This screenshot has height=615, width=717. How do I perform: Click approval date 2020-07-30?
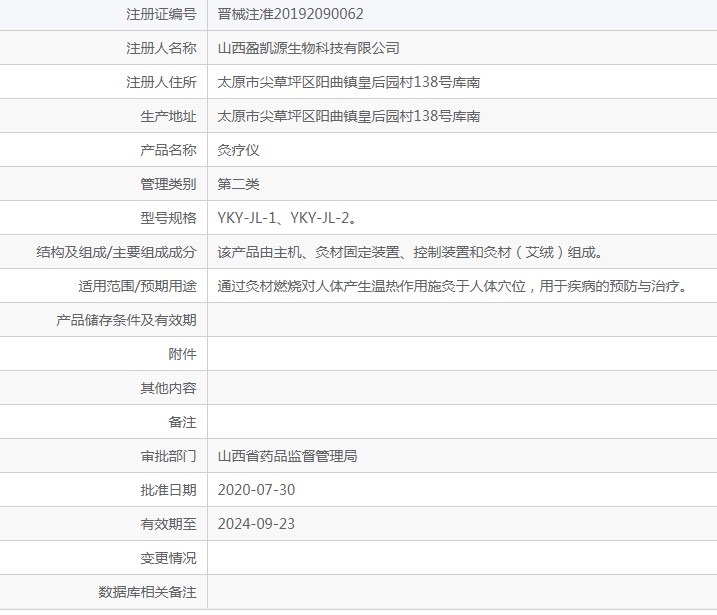click(256, 490)
